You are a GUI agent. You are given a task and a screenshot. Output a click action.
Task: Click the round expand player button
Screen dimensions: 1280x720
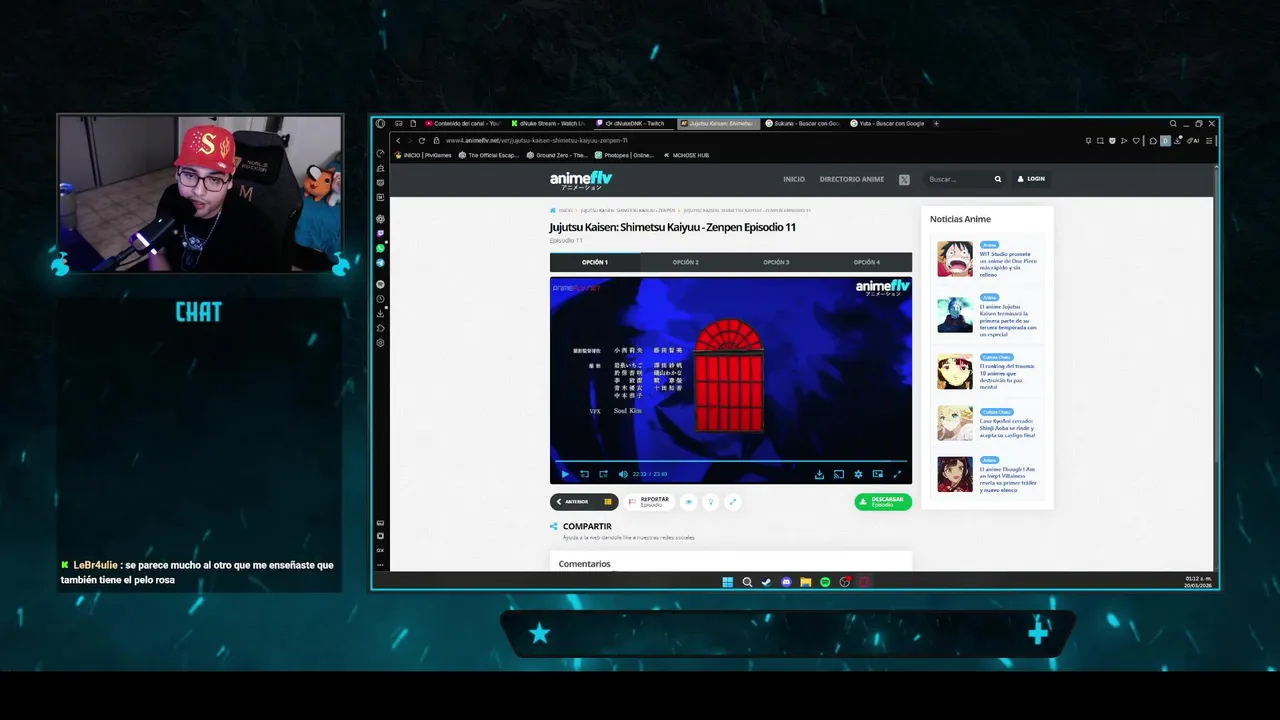point(733,502)
